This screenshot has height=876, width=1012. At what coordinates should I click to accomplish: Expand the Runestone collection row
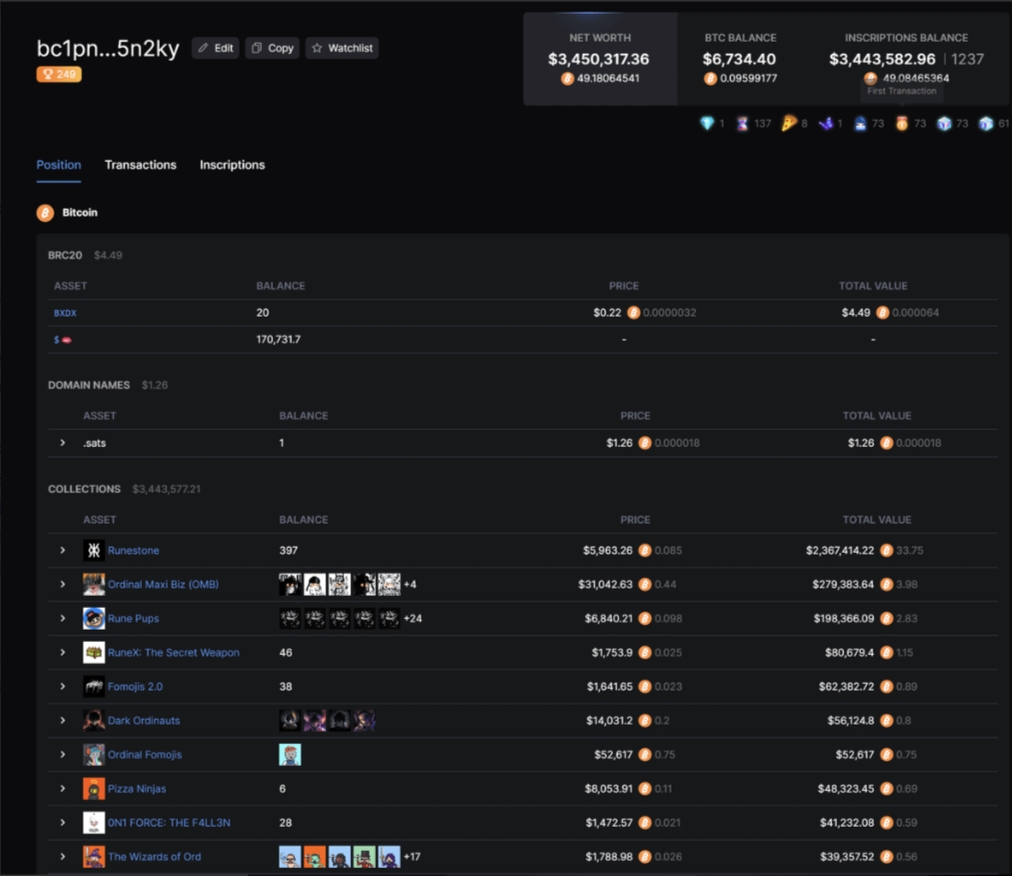[x=62, y=551]
